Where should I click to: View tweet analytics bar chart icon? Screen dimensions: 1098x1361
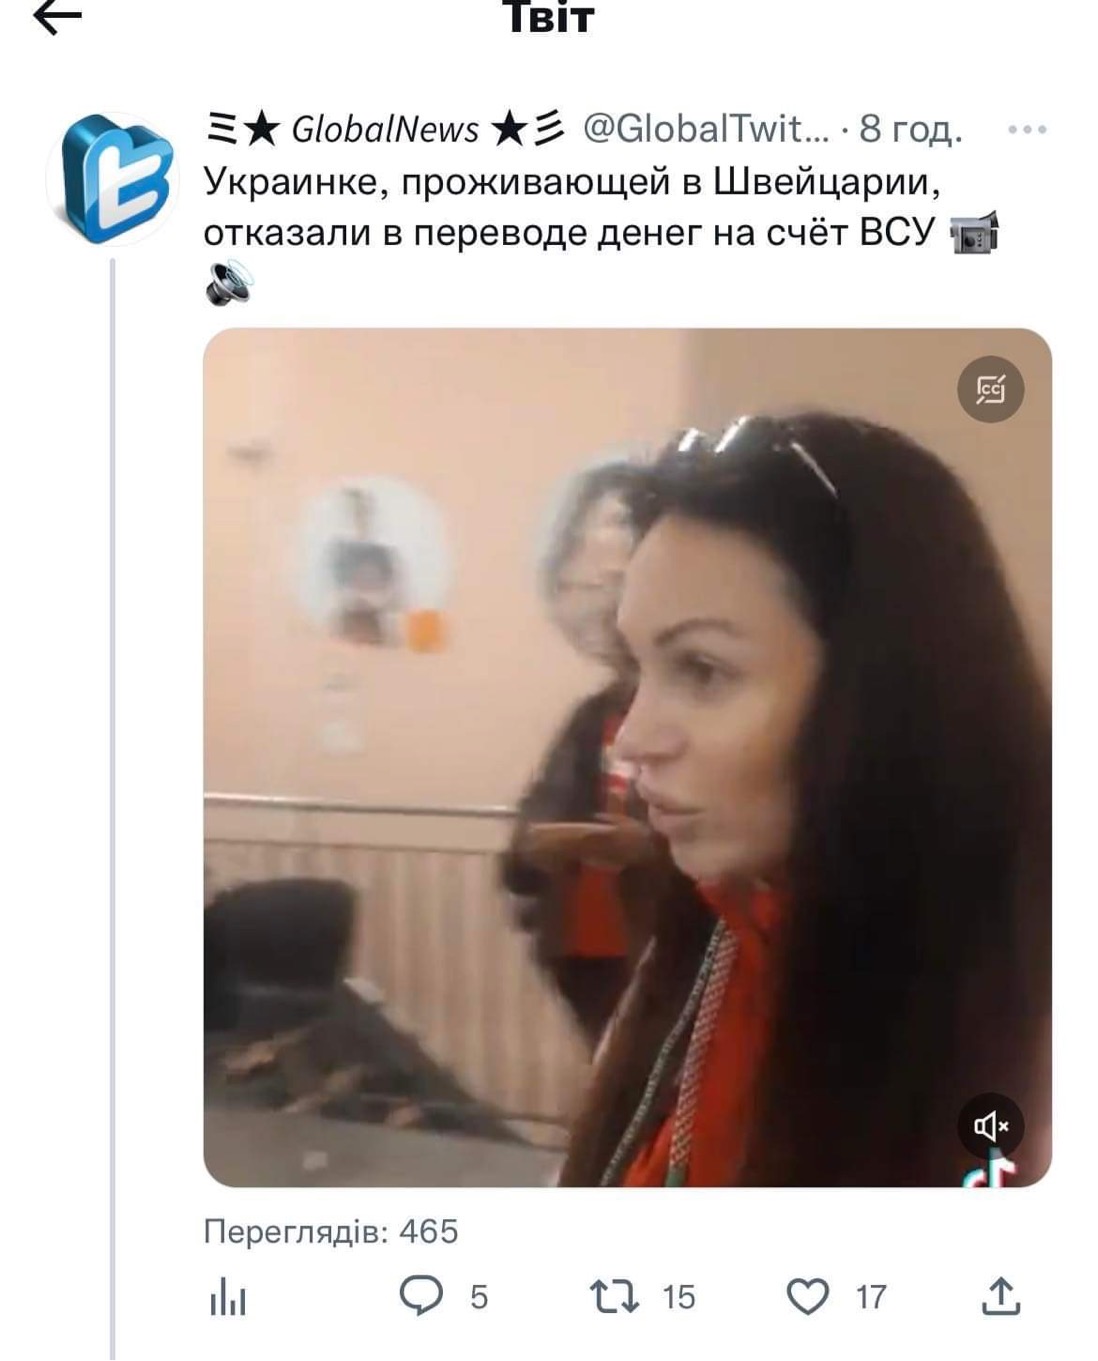228,1297
